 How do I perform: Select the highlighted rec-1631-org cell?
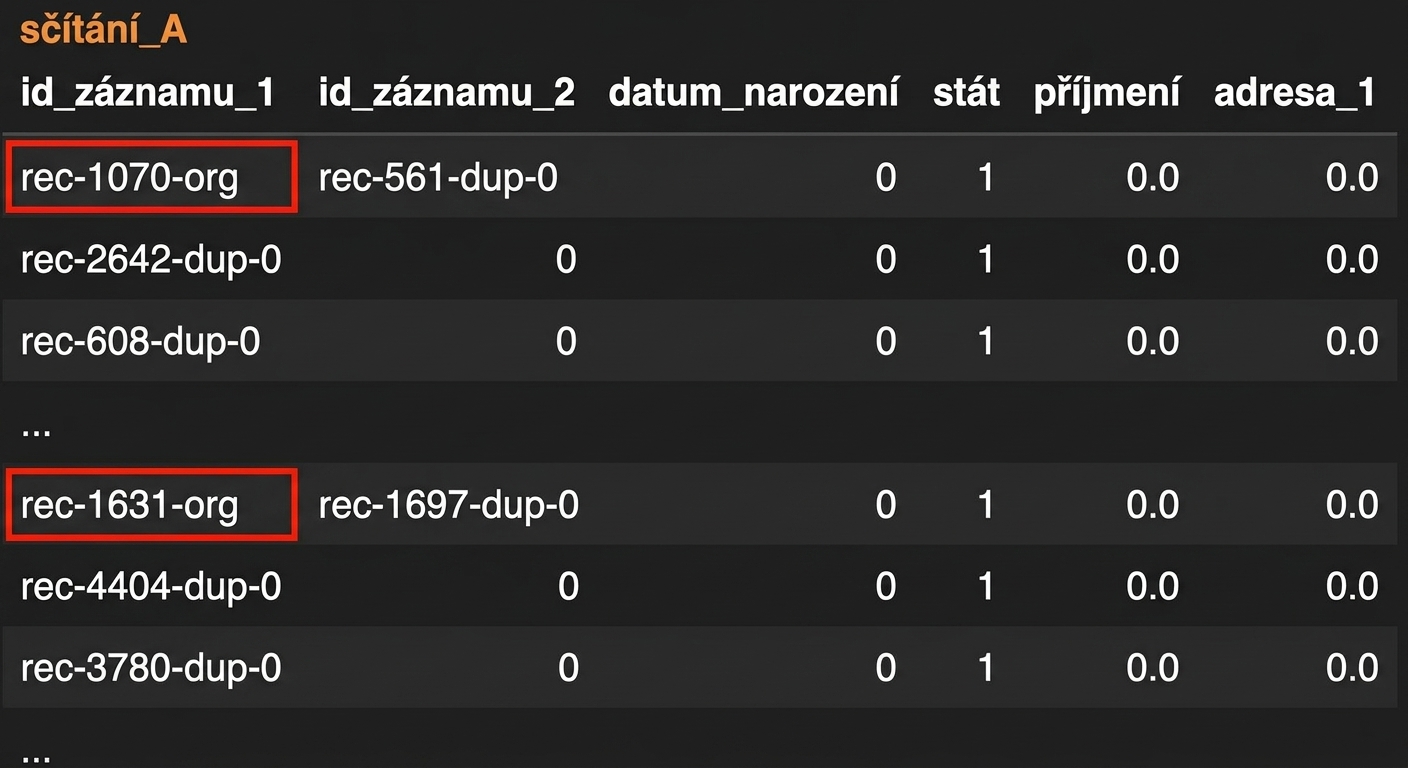click(152, 505)
